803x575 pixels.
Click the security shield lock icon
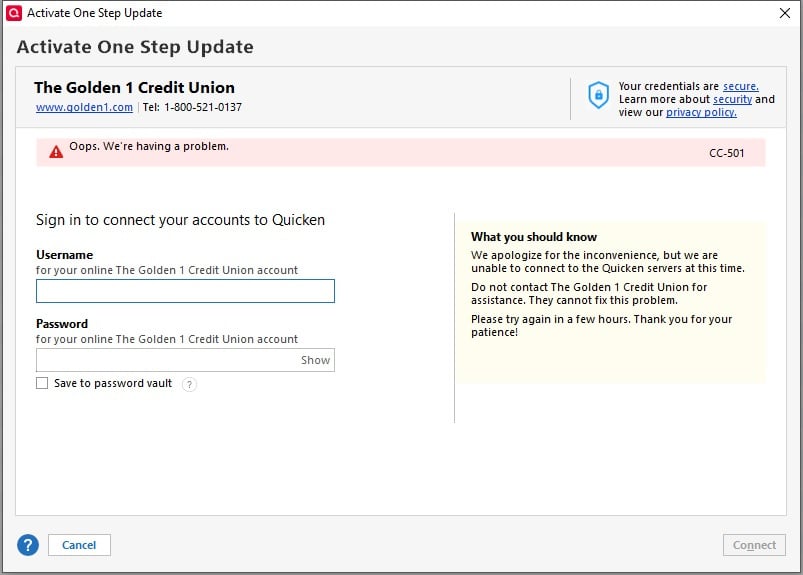pos(598,95)
